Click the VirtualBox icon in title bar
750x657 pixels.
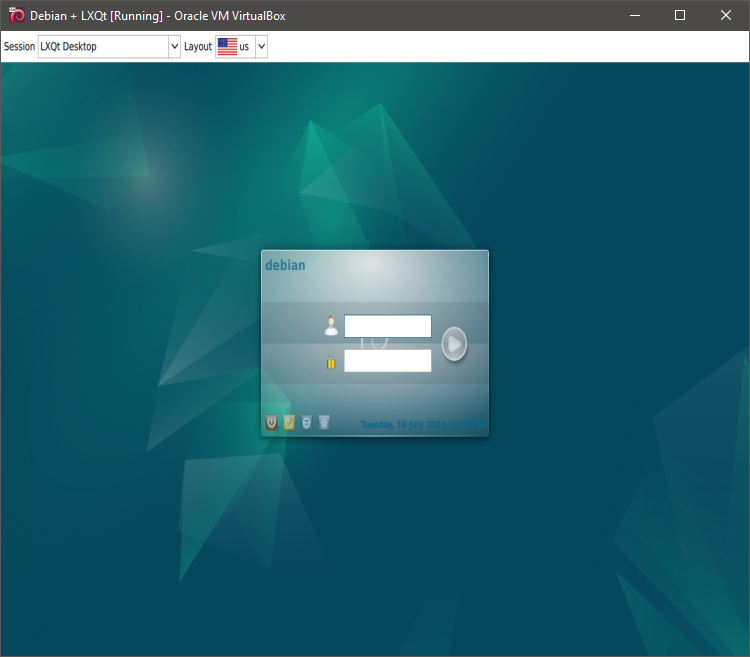pos(17,15)
